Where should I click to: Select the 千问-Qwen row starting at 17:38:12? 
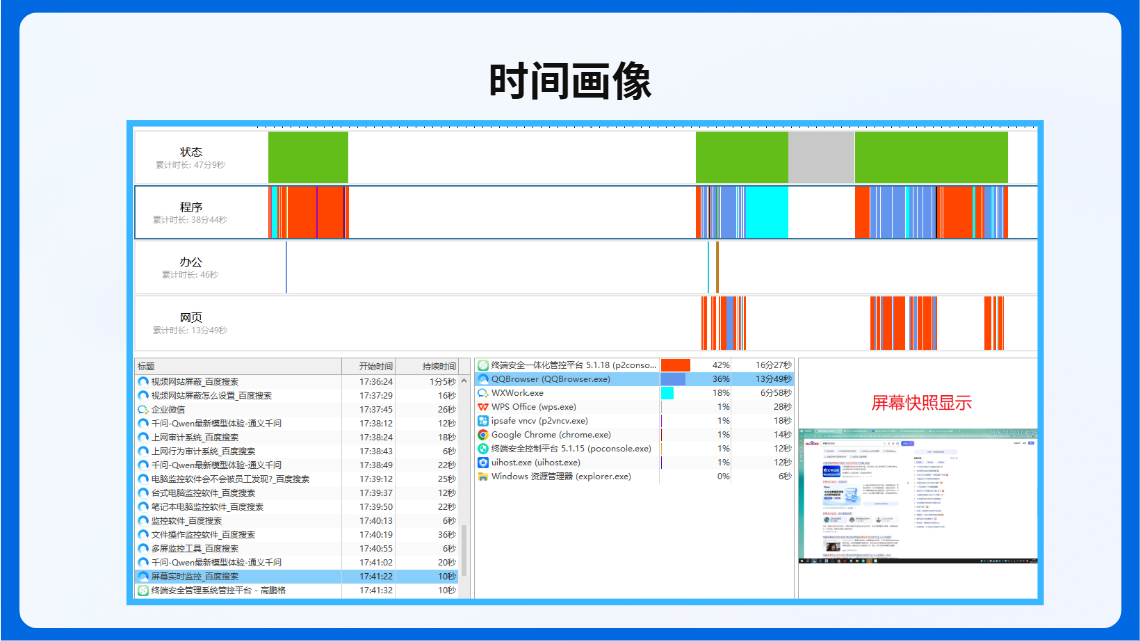tap(298, 423)
